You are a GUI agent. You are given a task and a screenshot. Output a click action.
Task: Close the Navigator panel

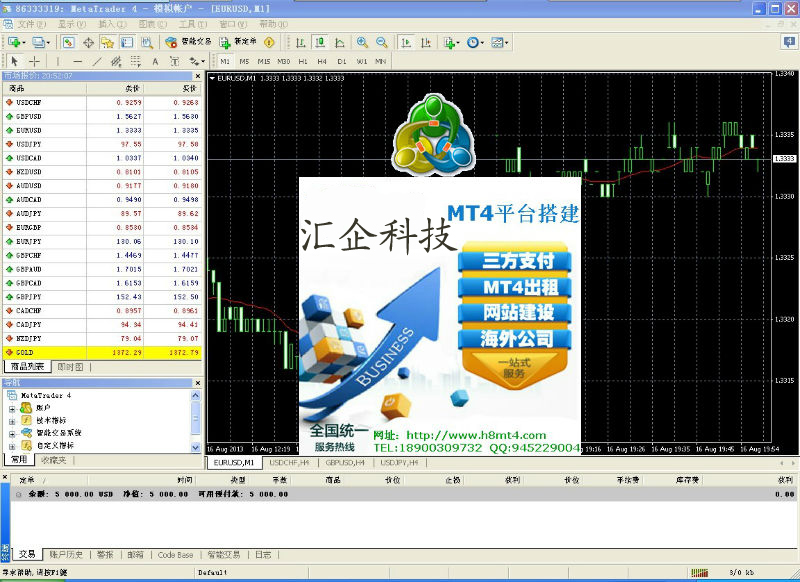click(x=198, y=383)
